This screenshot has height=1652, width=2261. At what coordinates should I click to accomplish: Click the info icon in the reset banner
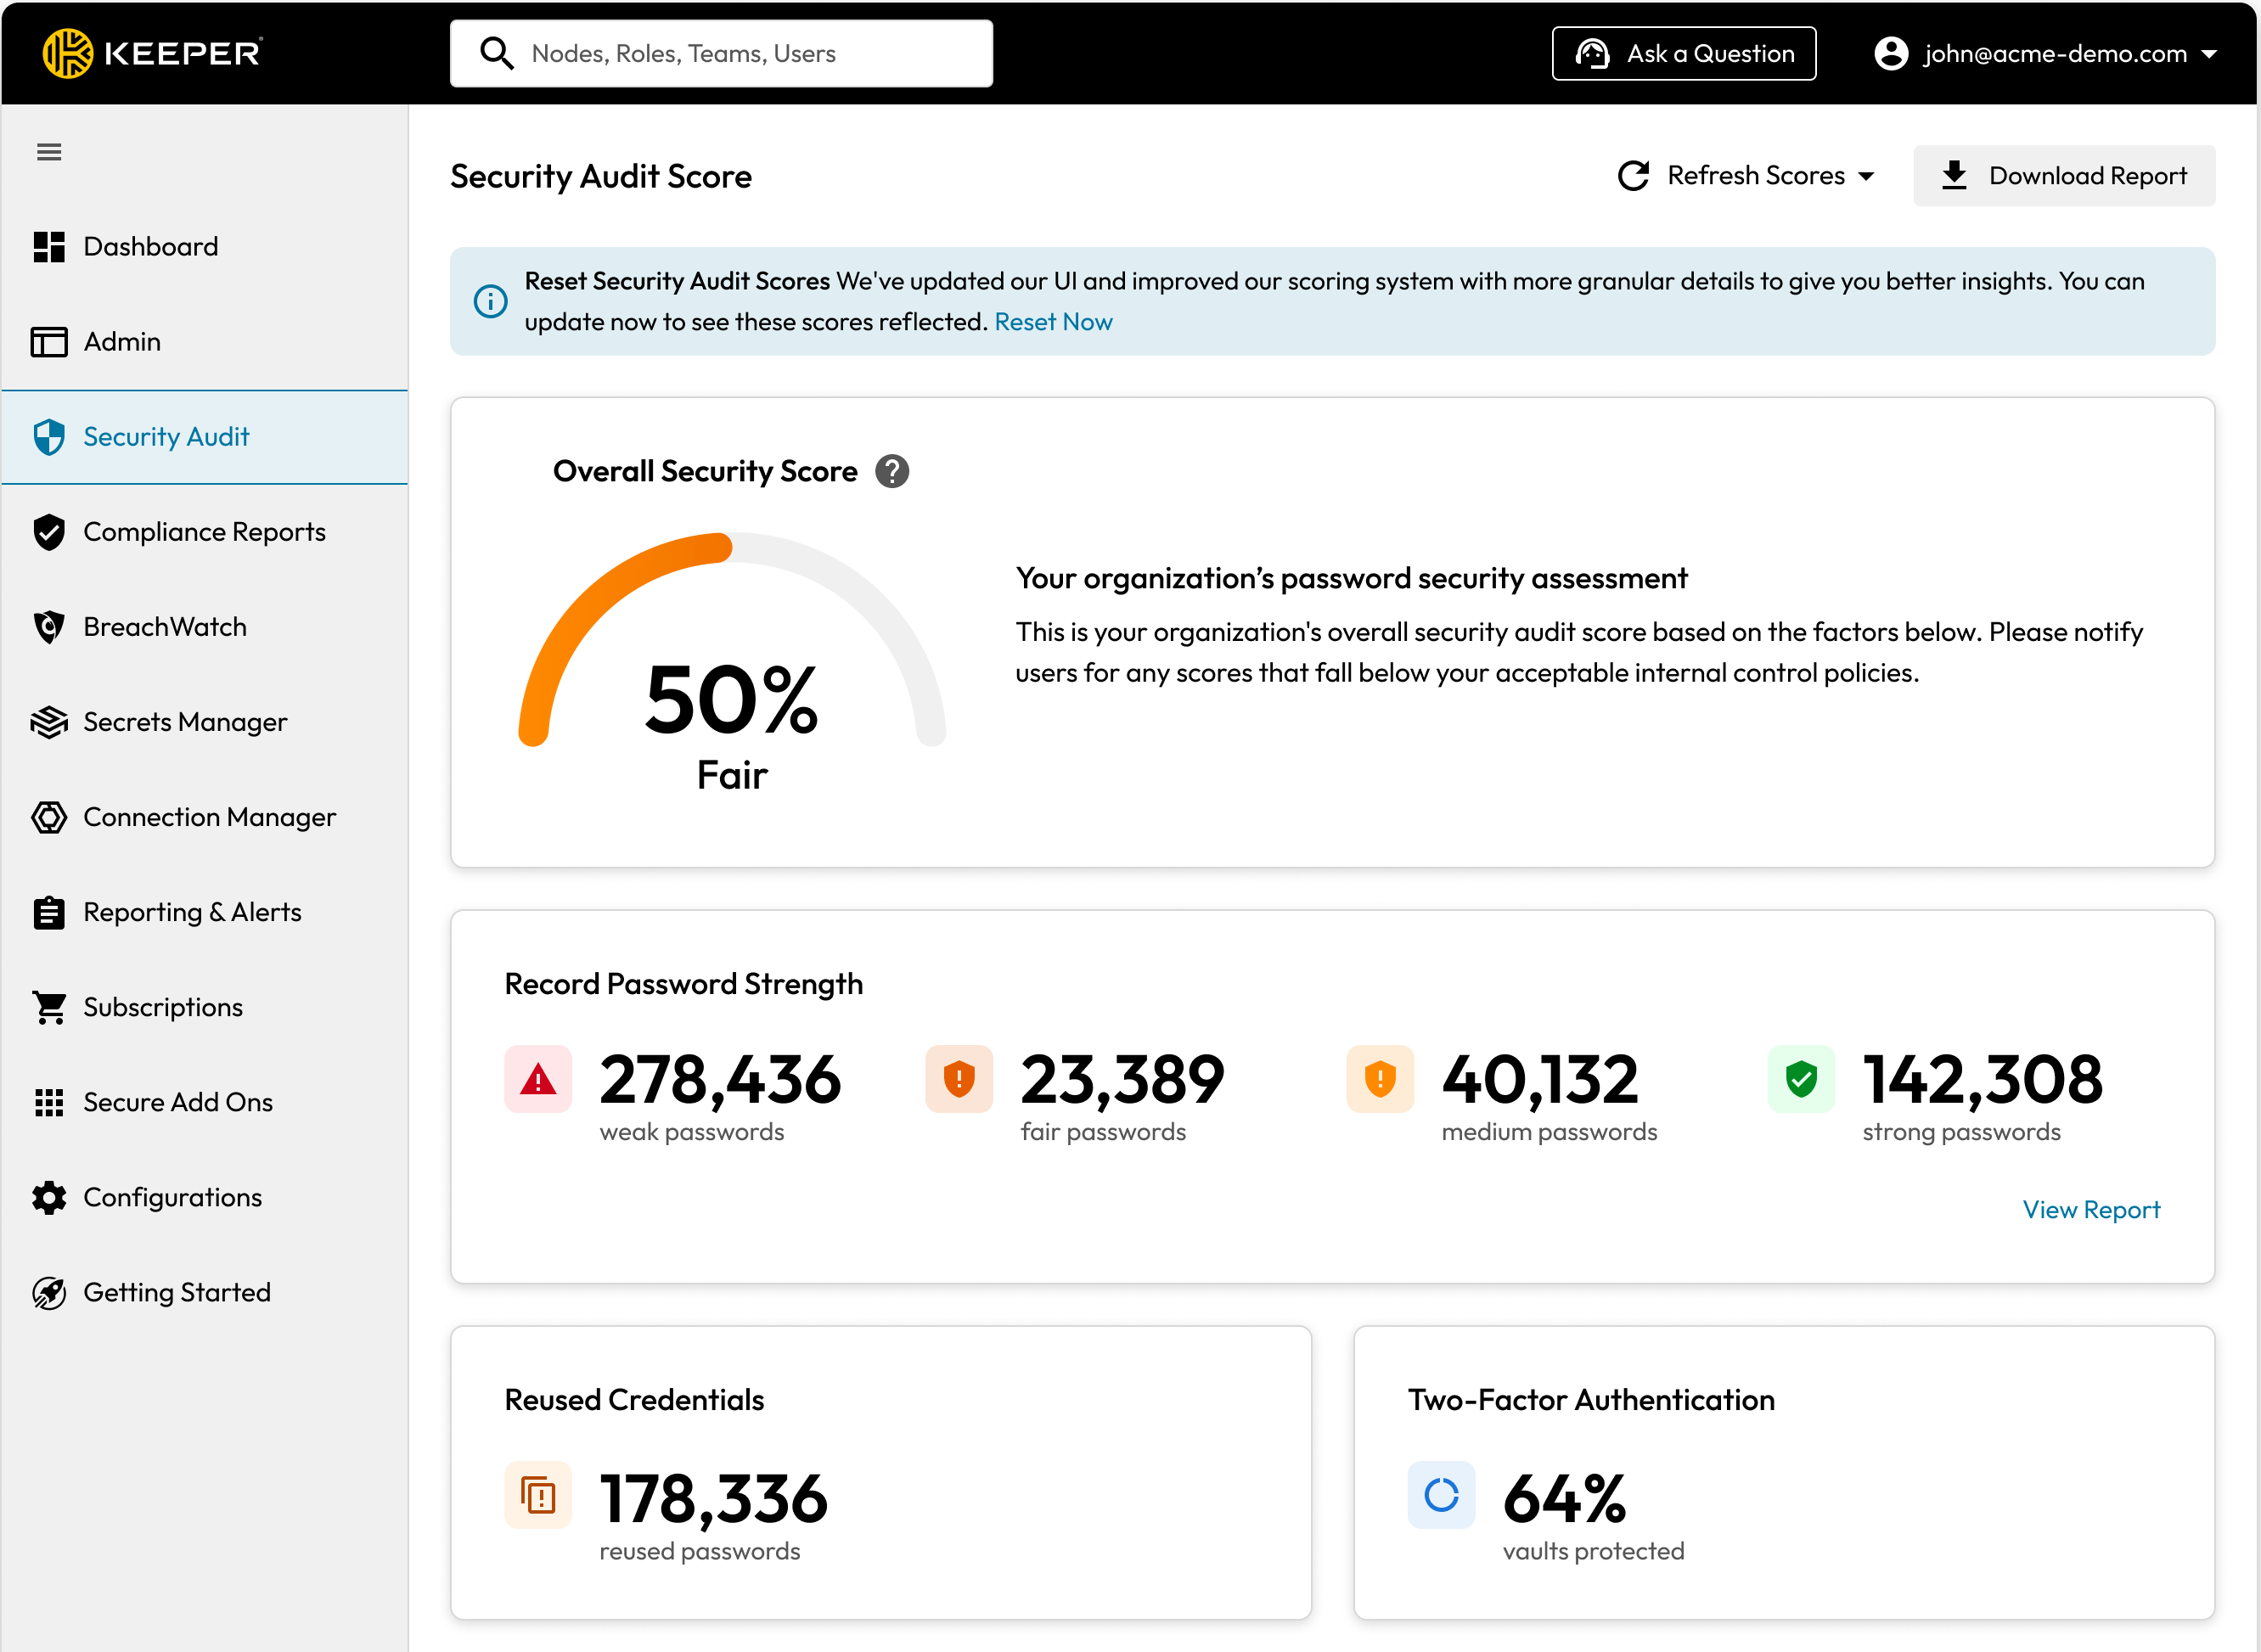(x=490, y=301)
